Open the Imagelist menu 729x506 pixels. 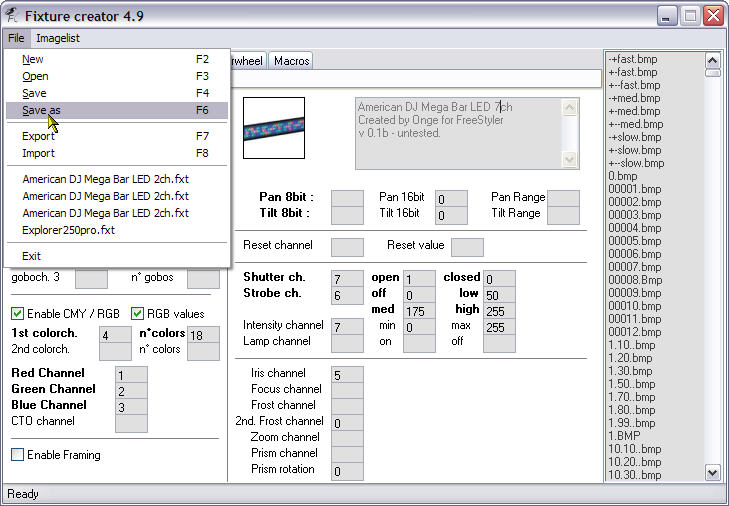(58, 38)
